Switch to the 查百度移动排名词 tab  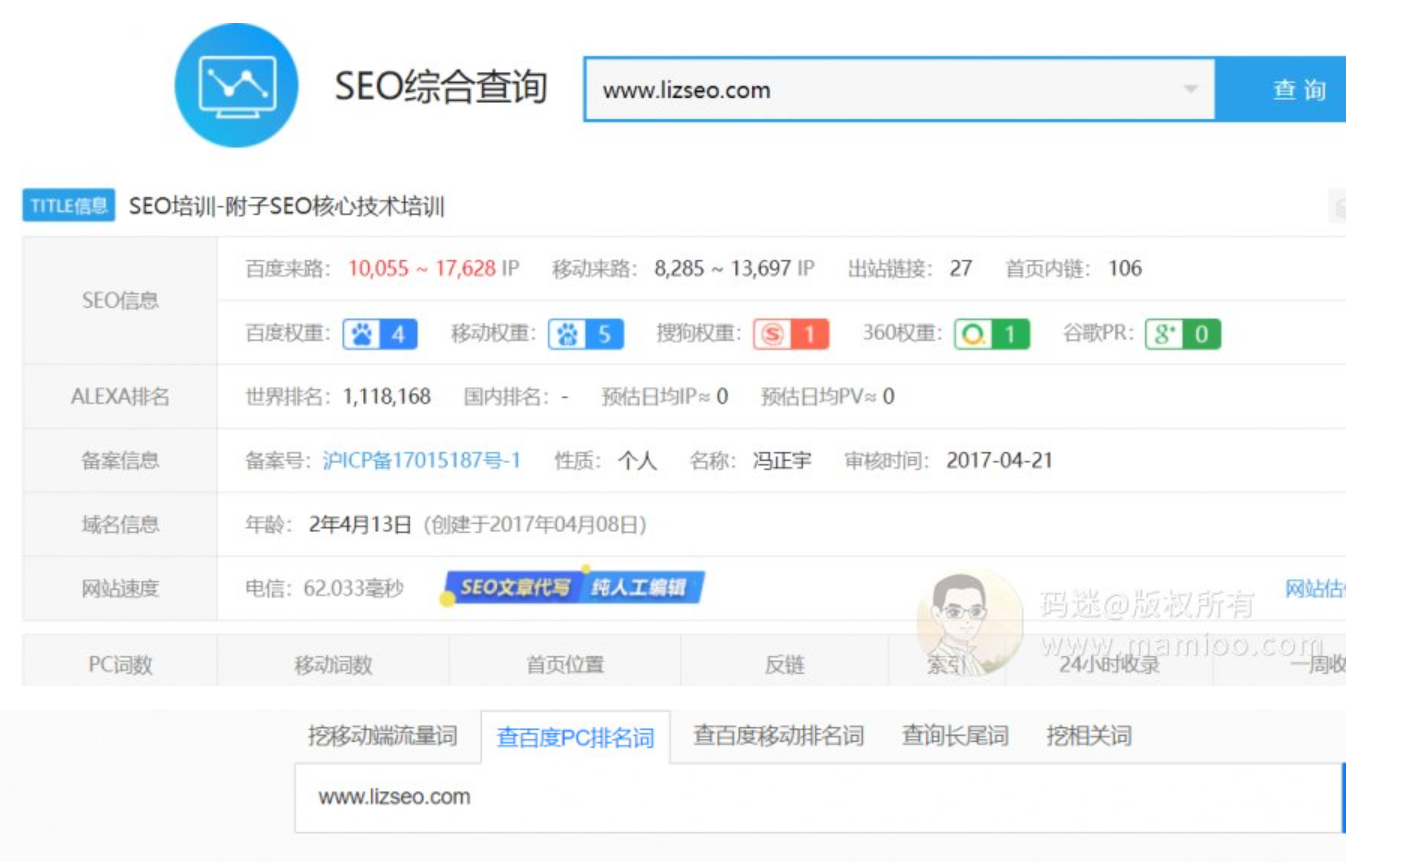pos(778,736)
